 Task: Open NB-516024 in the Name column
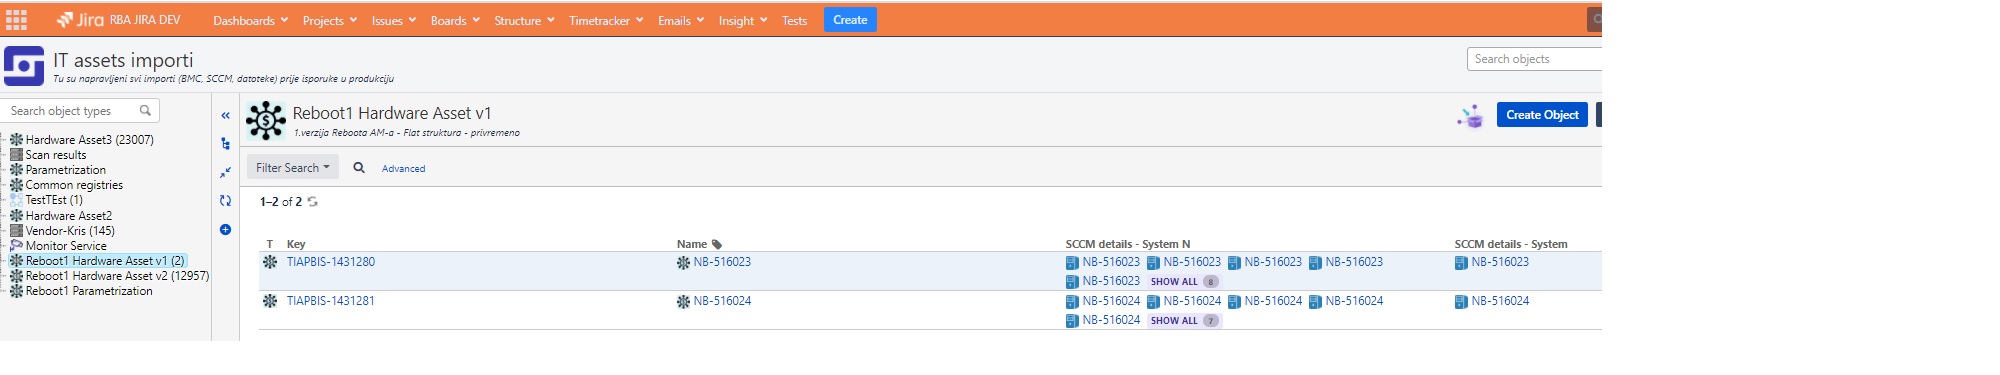[722, 301]
